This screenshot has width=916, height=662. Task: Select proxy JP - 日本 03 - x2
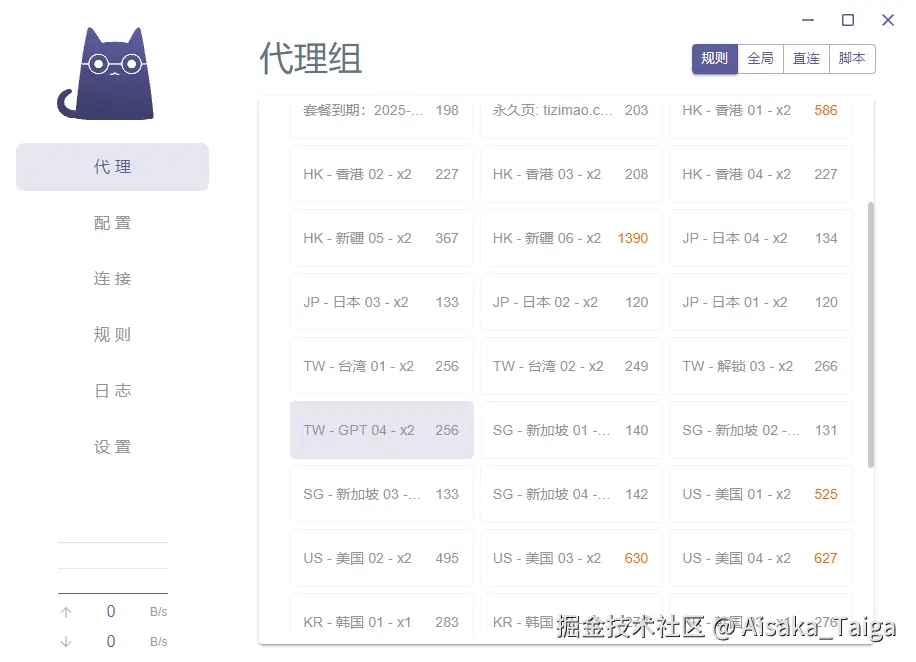click(381, 302)
